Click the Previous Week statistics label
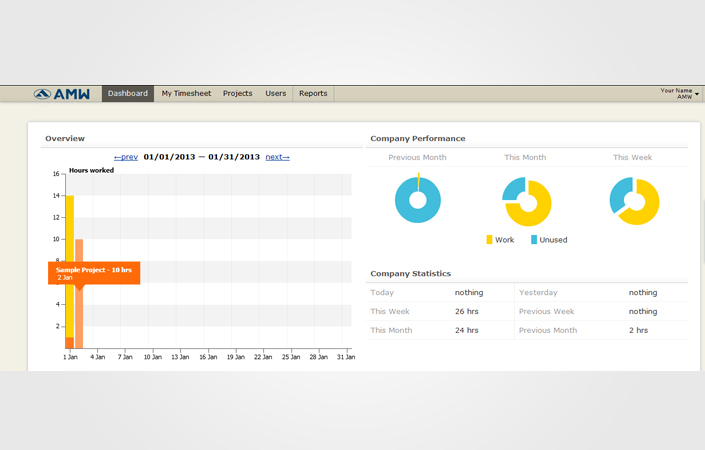Image resolution: width=705 pixels, height=450 pixels. tap(546, 311)
